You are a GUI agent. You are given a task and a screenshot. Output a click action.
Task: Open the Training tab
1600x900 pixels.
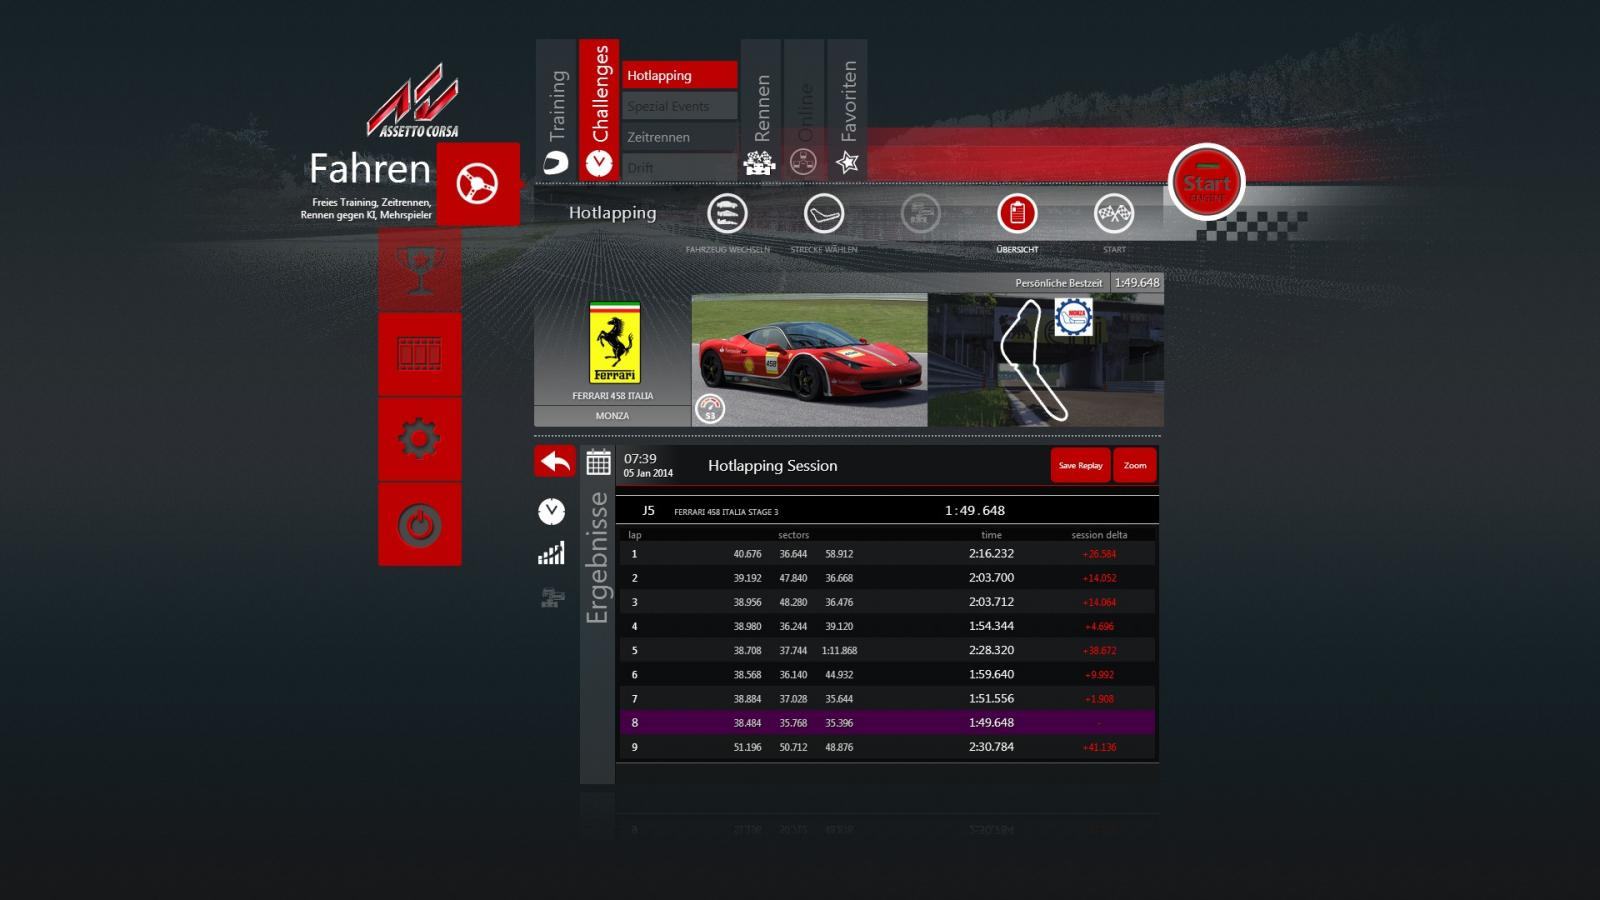[x=556, y=110]
